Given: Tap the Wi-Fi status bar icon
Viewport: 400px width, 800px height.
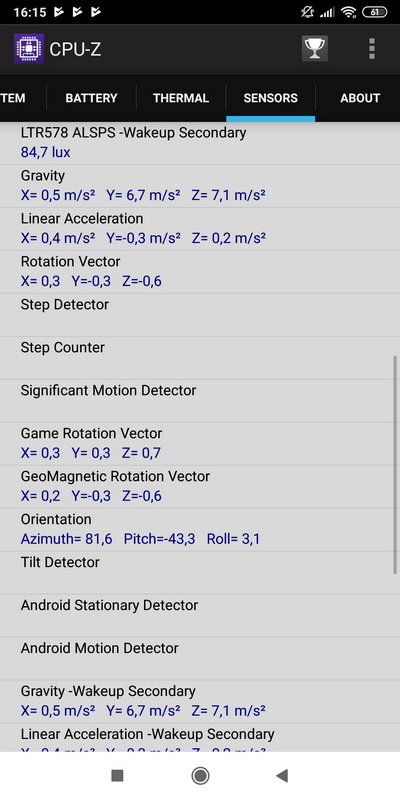Looking at the screenshot, I should pos(348,12).
